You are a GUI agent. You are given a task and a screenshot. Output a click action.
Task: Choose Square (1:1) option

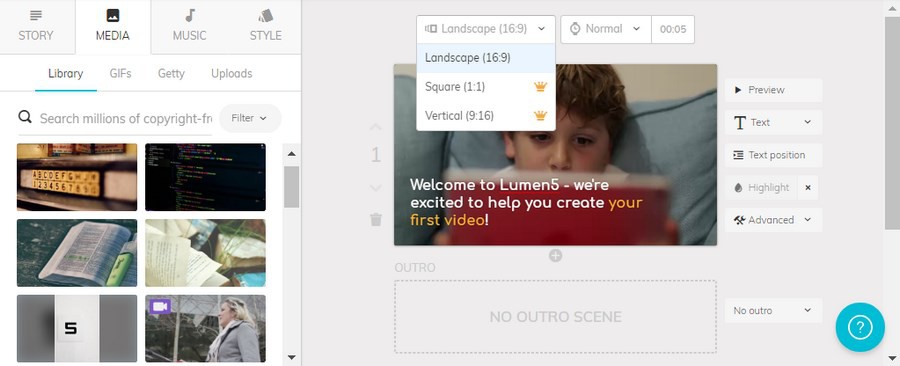[486, 87]
